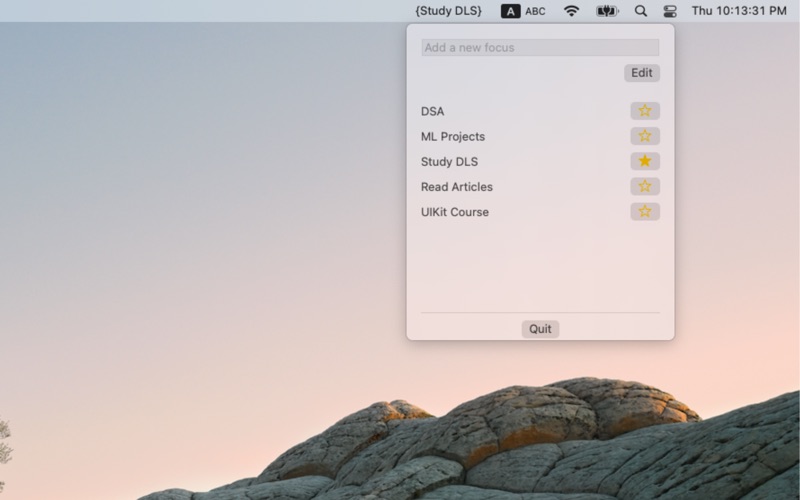Screen dimensions: 800x500
Task: Open the ABC input source menu
Action: (523, 11)
